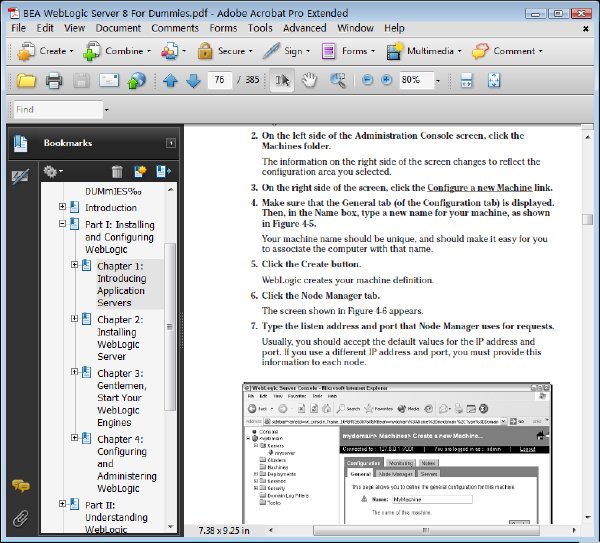This screenshot has width=600, height=543.
Task: Click the Forms toolbar icon
Action: point(328,51)
